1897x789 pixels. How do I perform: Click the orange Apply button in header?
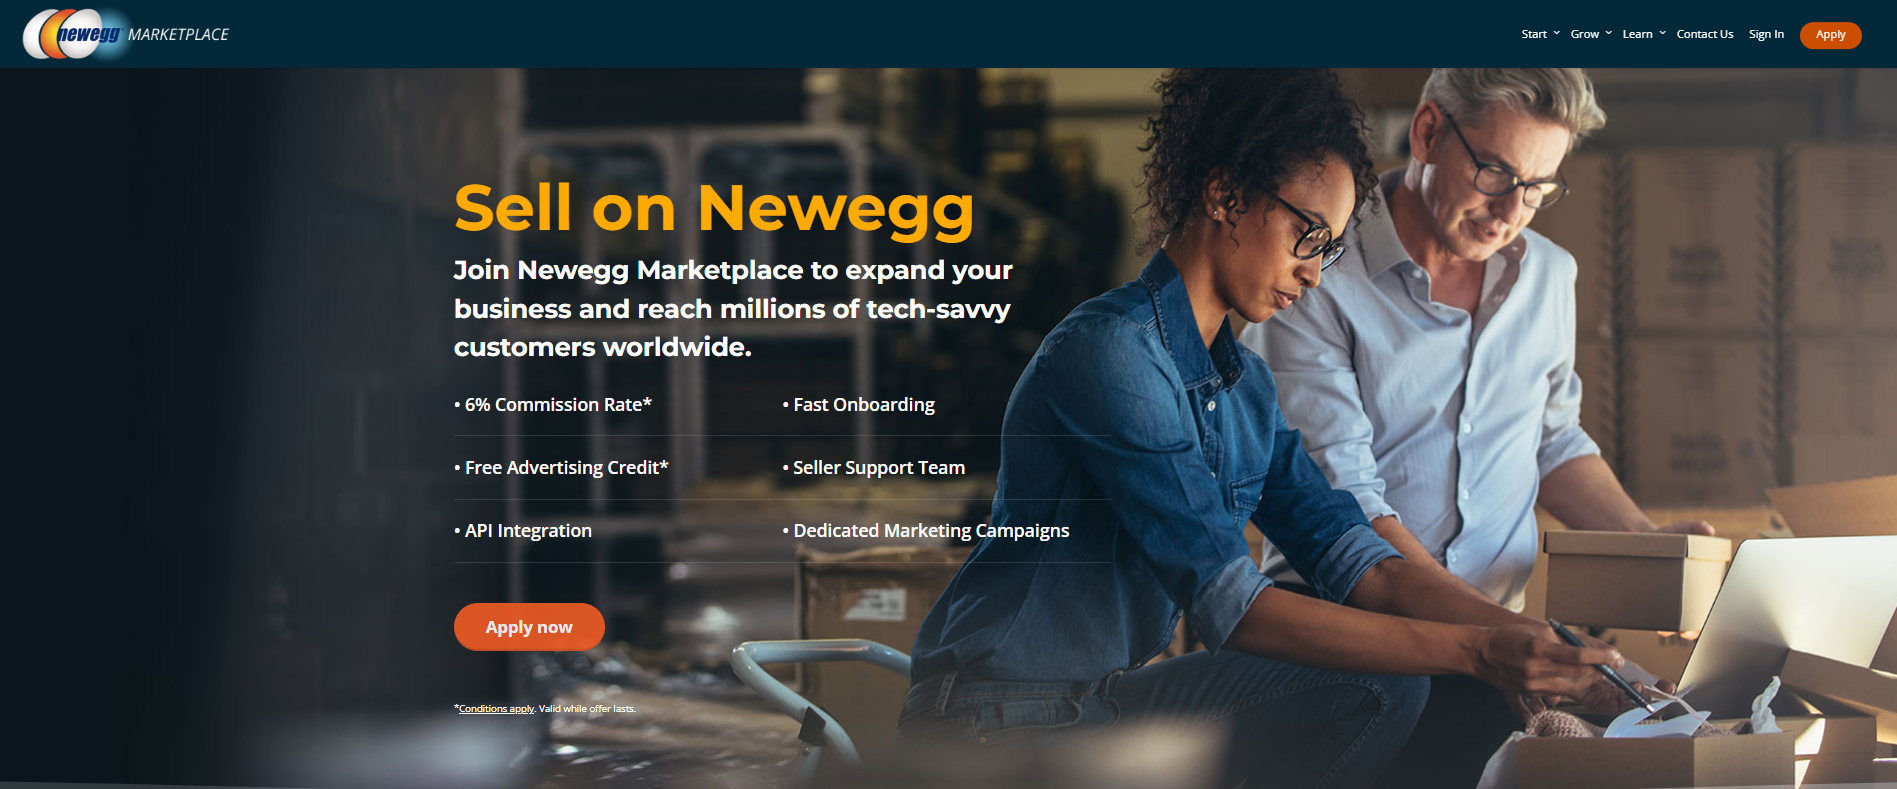[1830, 35]
